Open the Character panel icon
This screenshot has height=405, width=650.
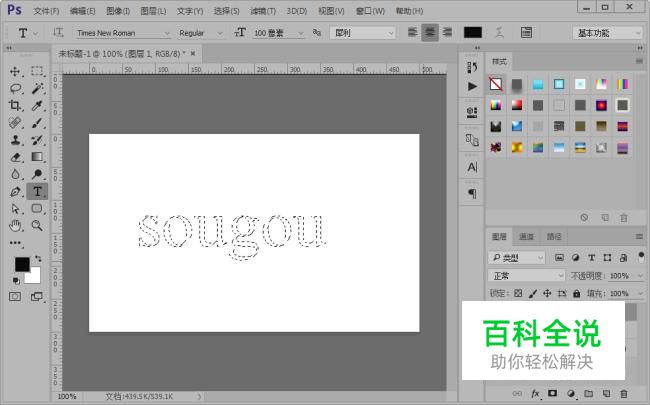tap(472, 167)
